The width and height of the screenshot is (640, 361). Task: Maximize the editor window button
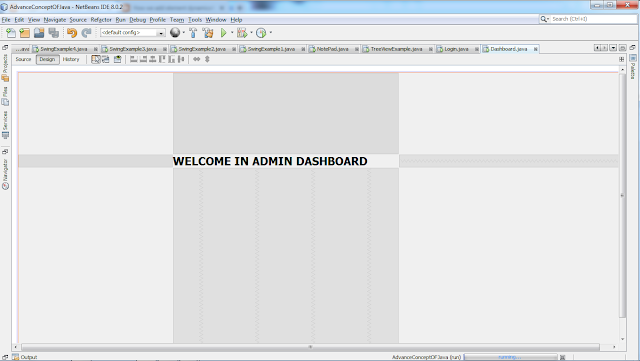622,48
